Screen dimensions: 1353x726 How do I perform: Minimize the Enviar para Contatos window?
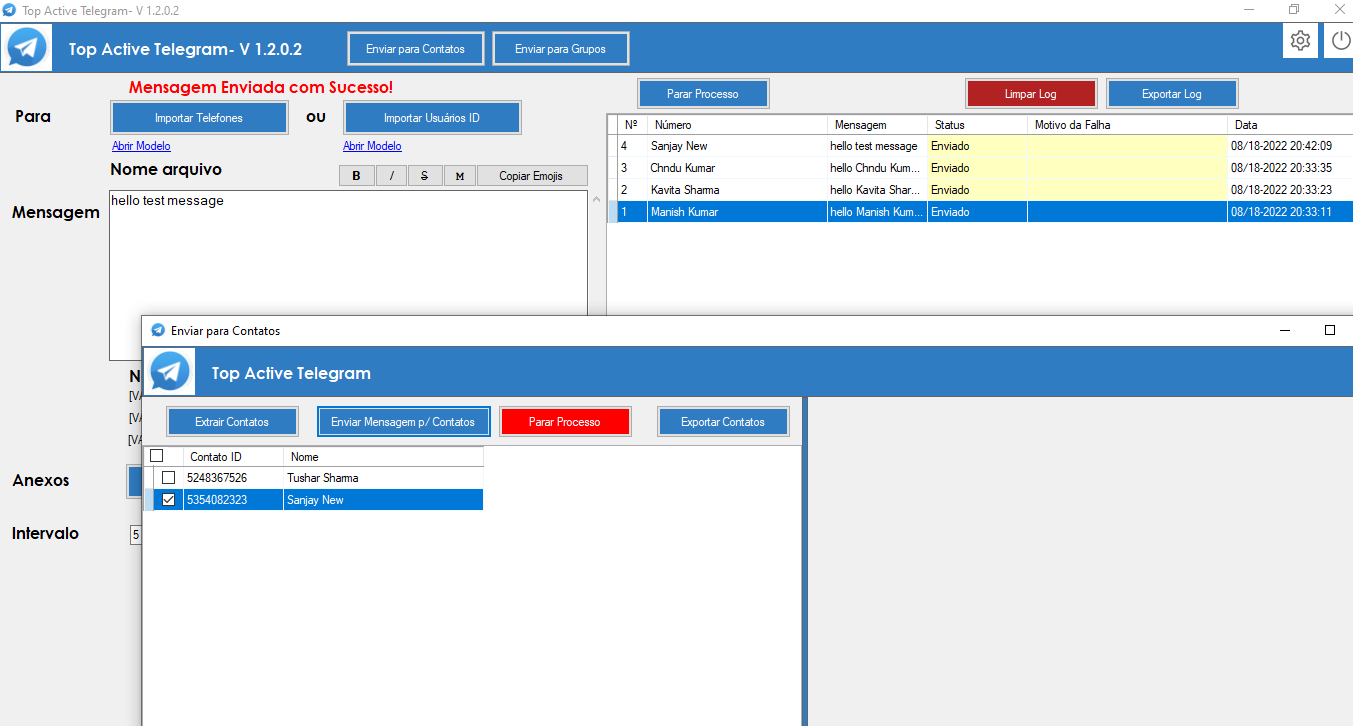pyautogui.click(x=1284, y=330)
